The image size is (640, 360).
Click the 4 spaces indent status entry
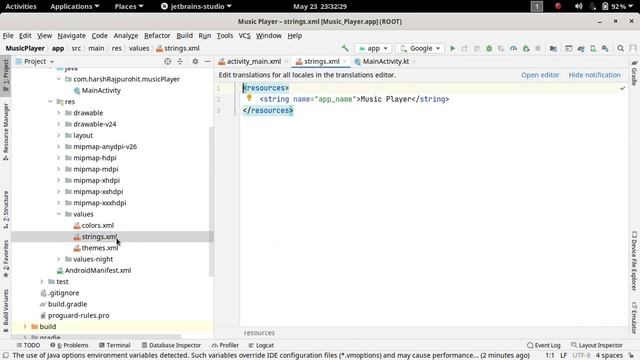point(609,356)
